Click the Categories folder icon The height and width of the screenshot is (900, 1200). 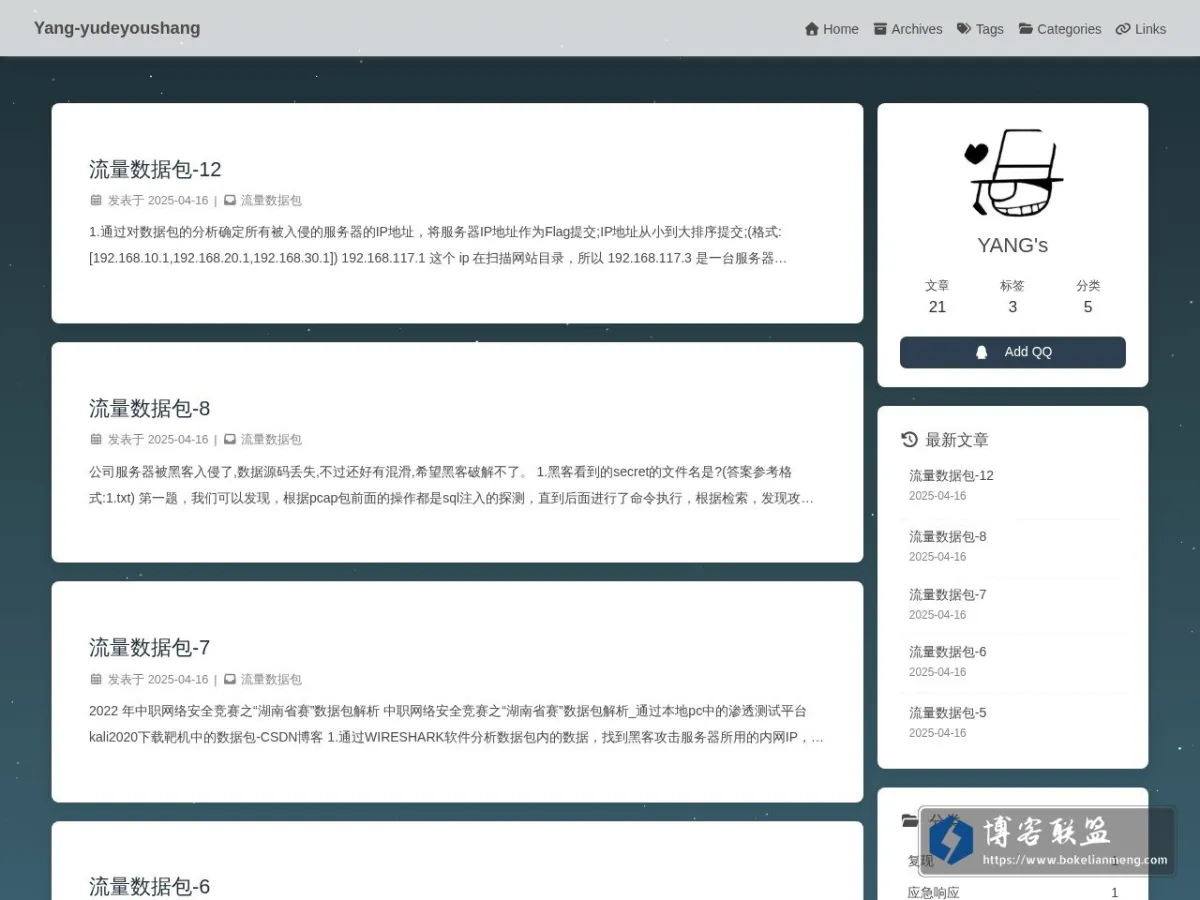point(1026,29)
